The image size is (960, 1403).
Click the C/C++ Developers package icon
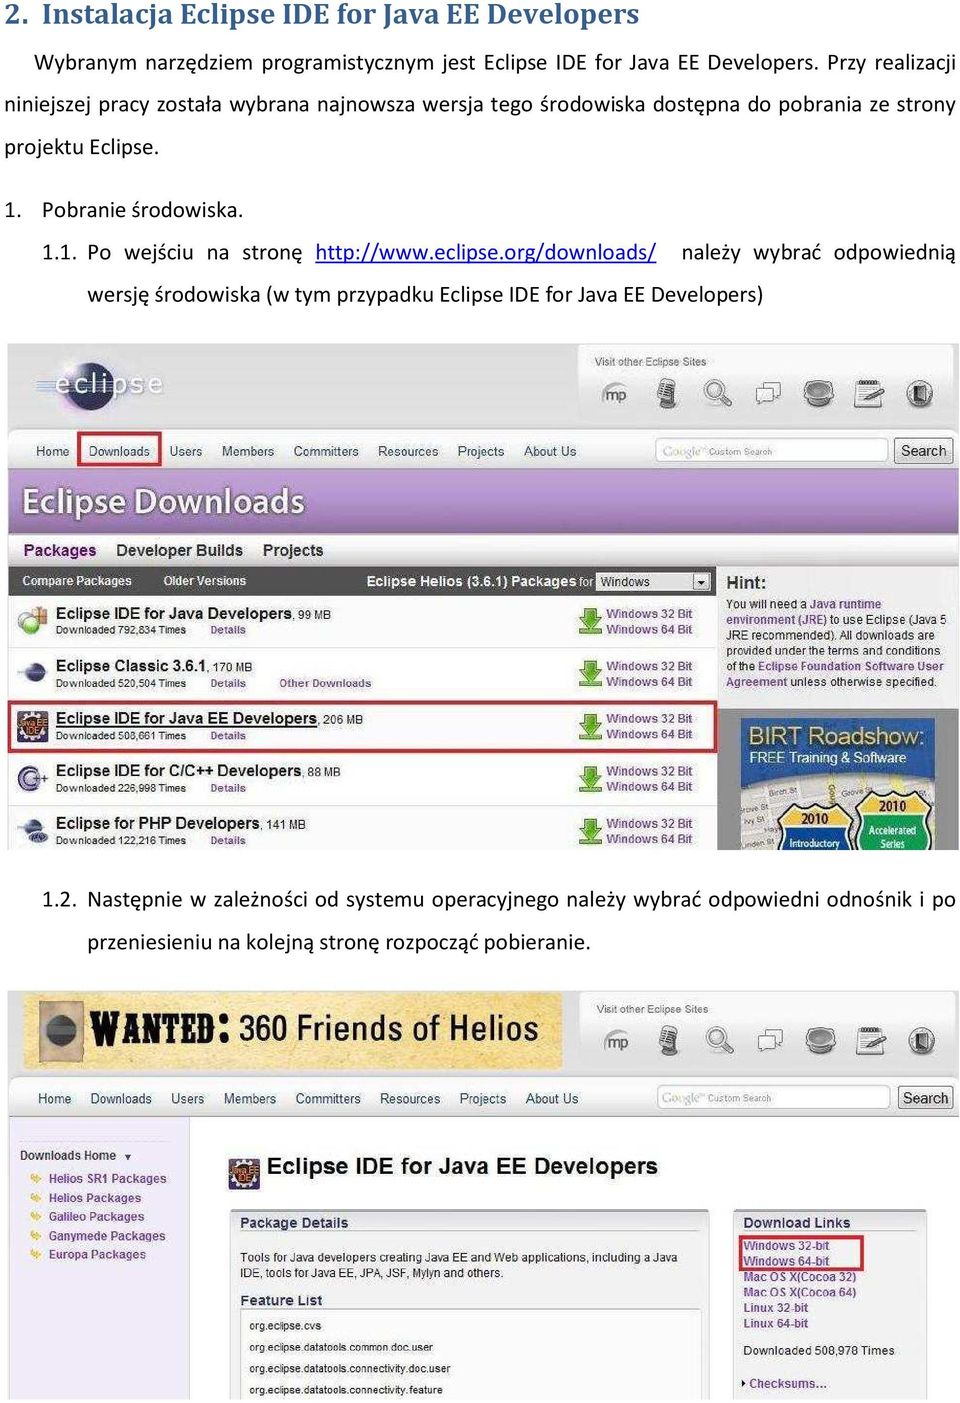(32, 777)
